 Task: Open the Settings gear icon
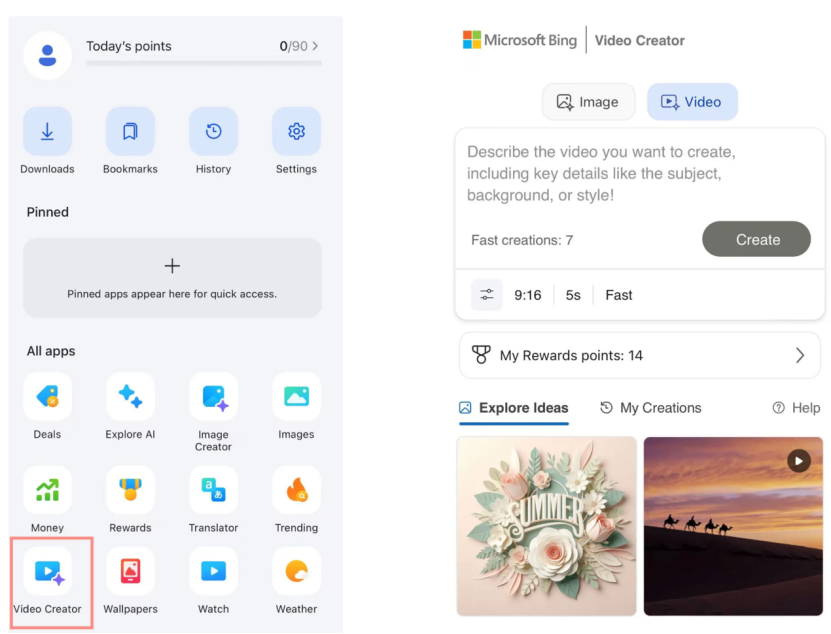296,131
